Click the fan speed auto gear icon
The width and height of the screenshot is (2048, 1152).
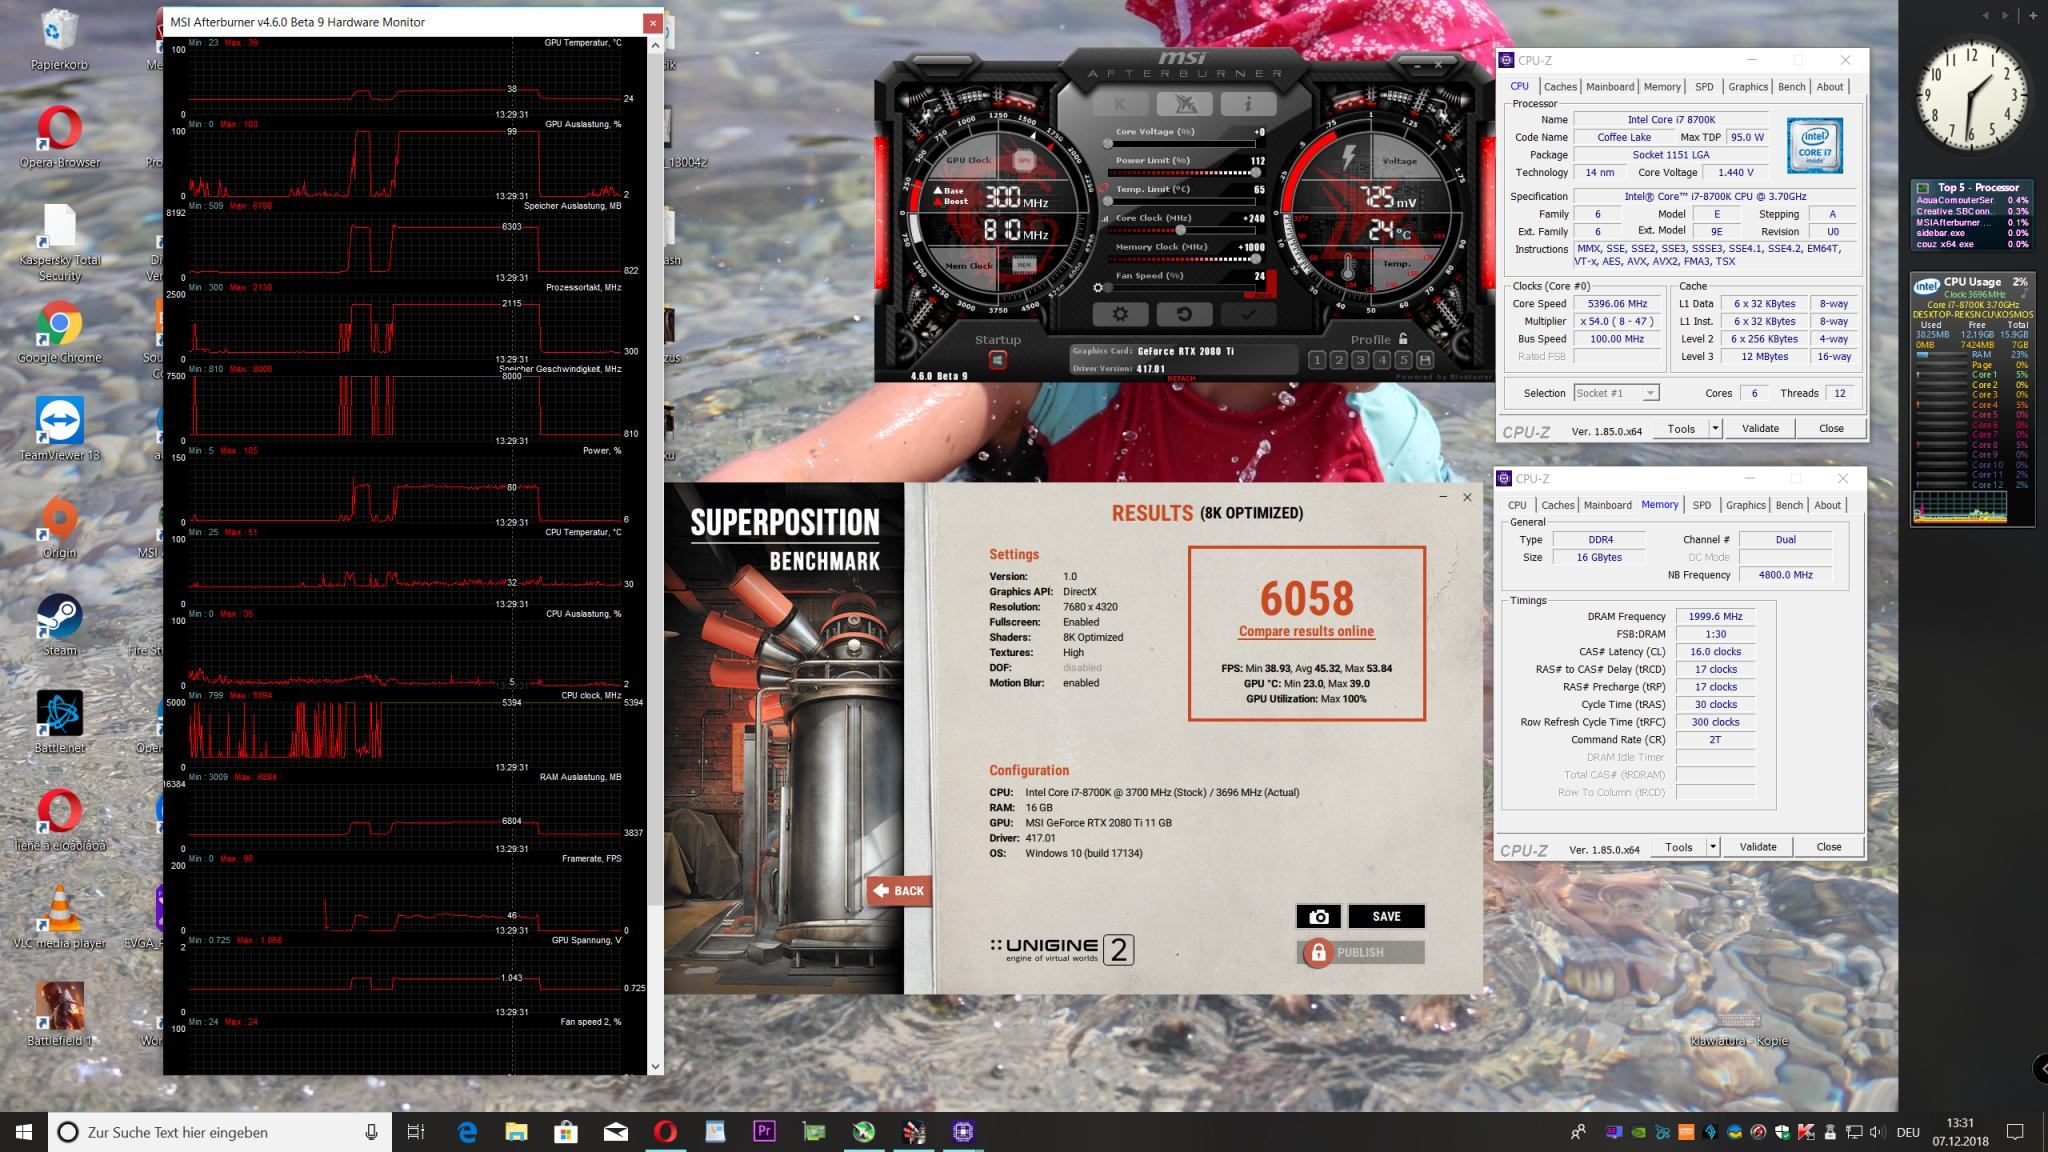pyautogui.click(x=1098, y=288)
